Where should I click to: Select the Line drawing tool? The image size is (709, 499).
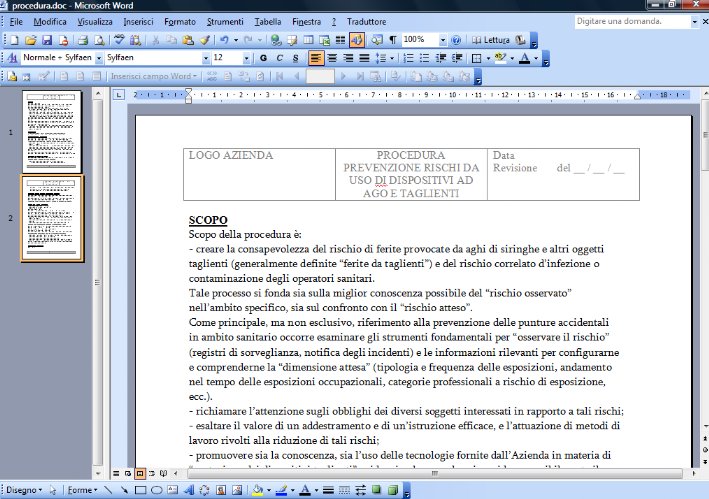click(108, 491)
